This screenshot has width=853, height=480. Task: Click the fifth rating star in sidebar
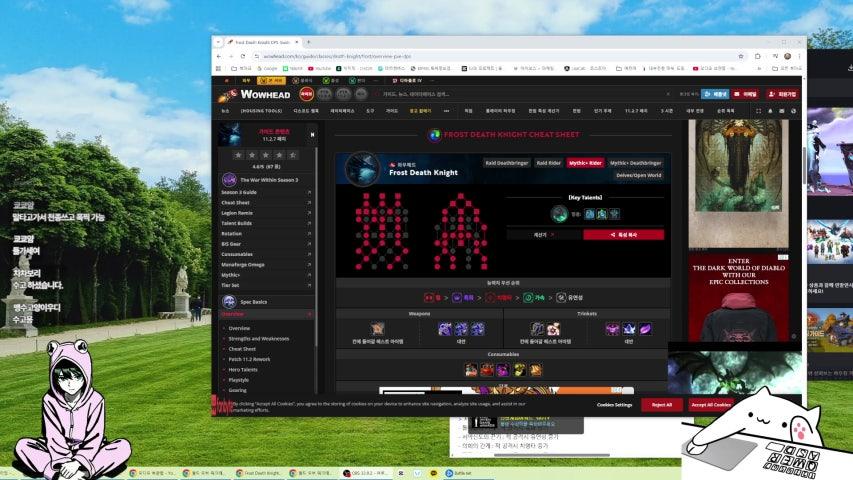click(x=293, y=155)
